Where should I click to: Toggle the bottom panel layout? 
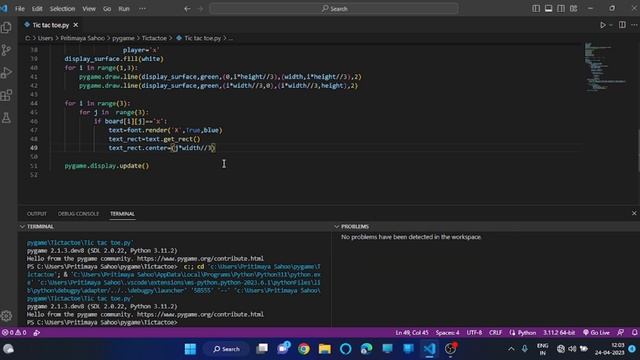click(549, 9)
